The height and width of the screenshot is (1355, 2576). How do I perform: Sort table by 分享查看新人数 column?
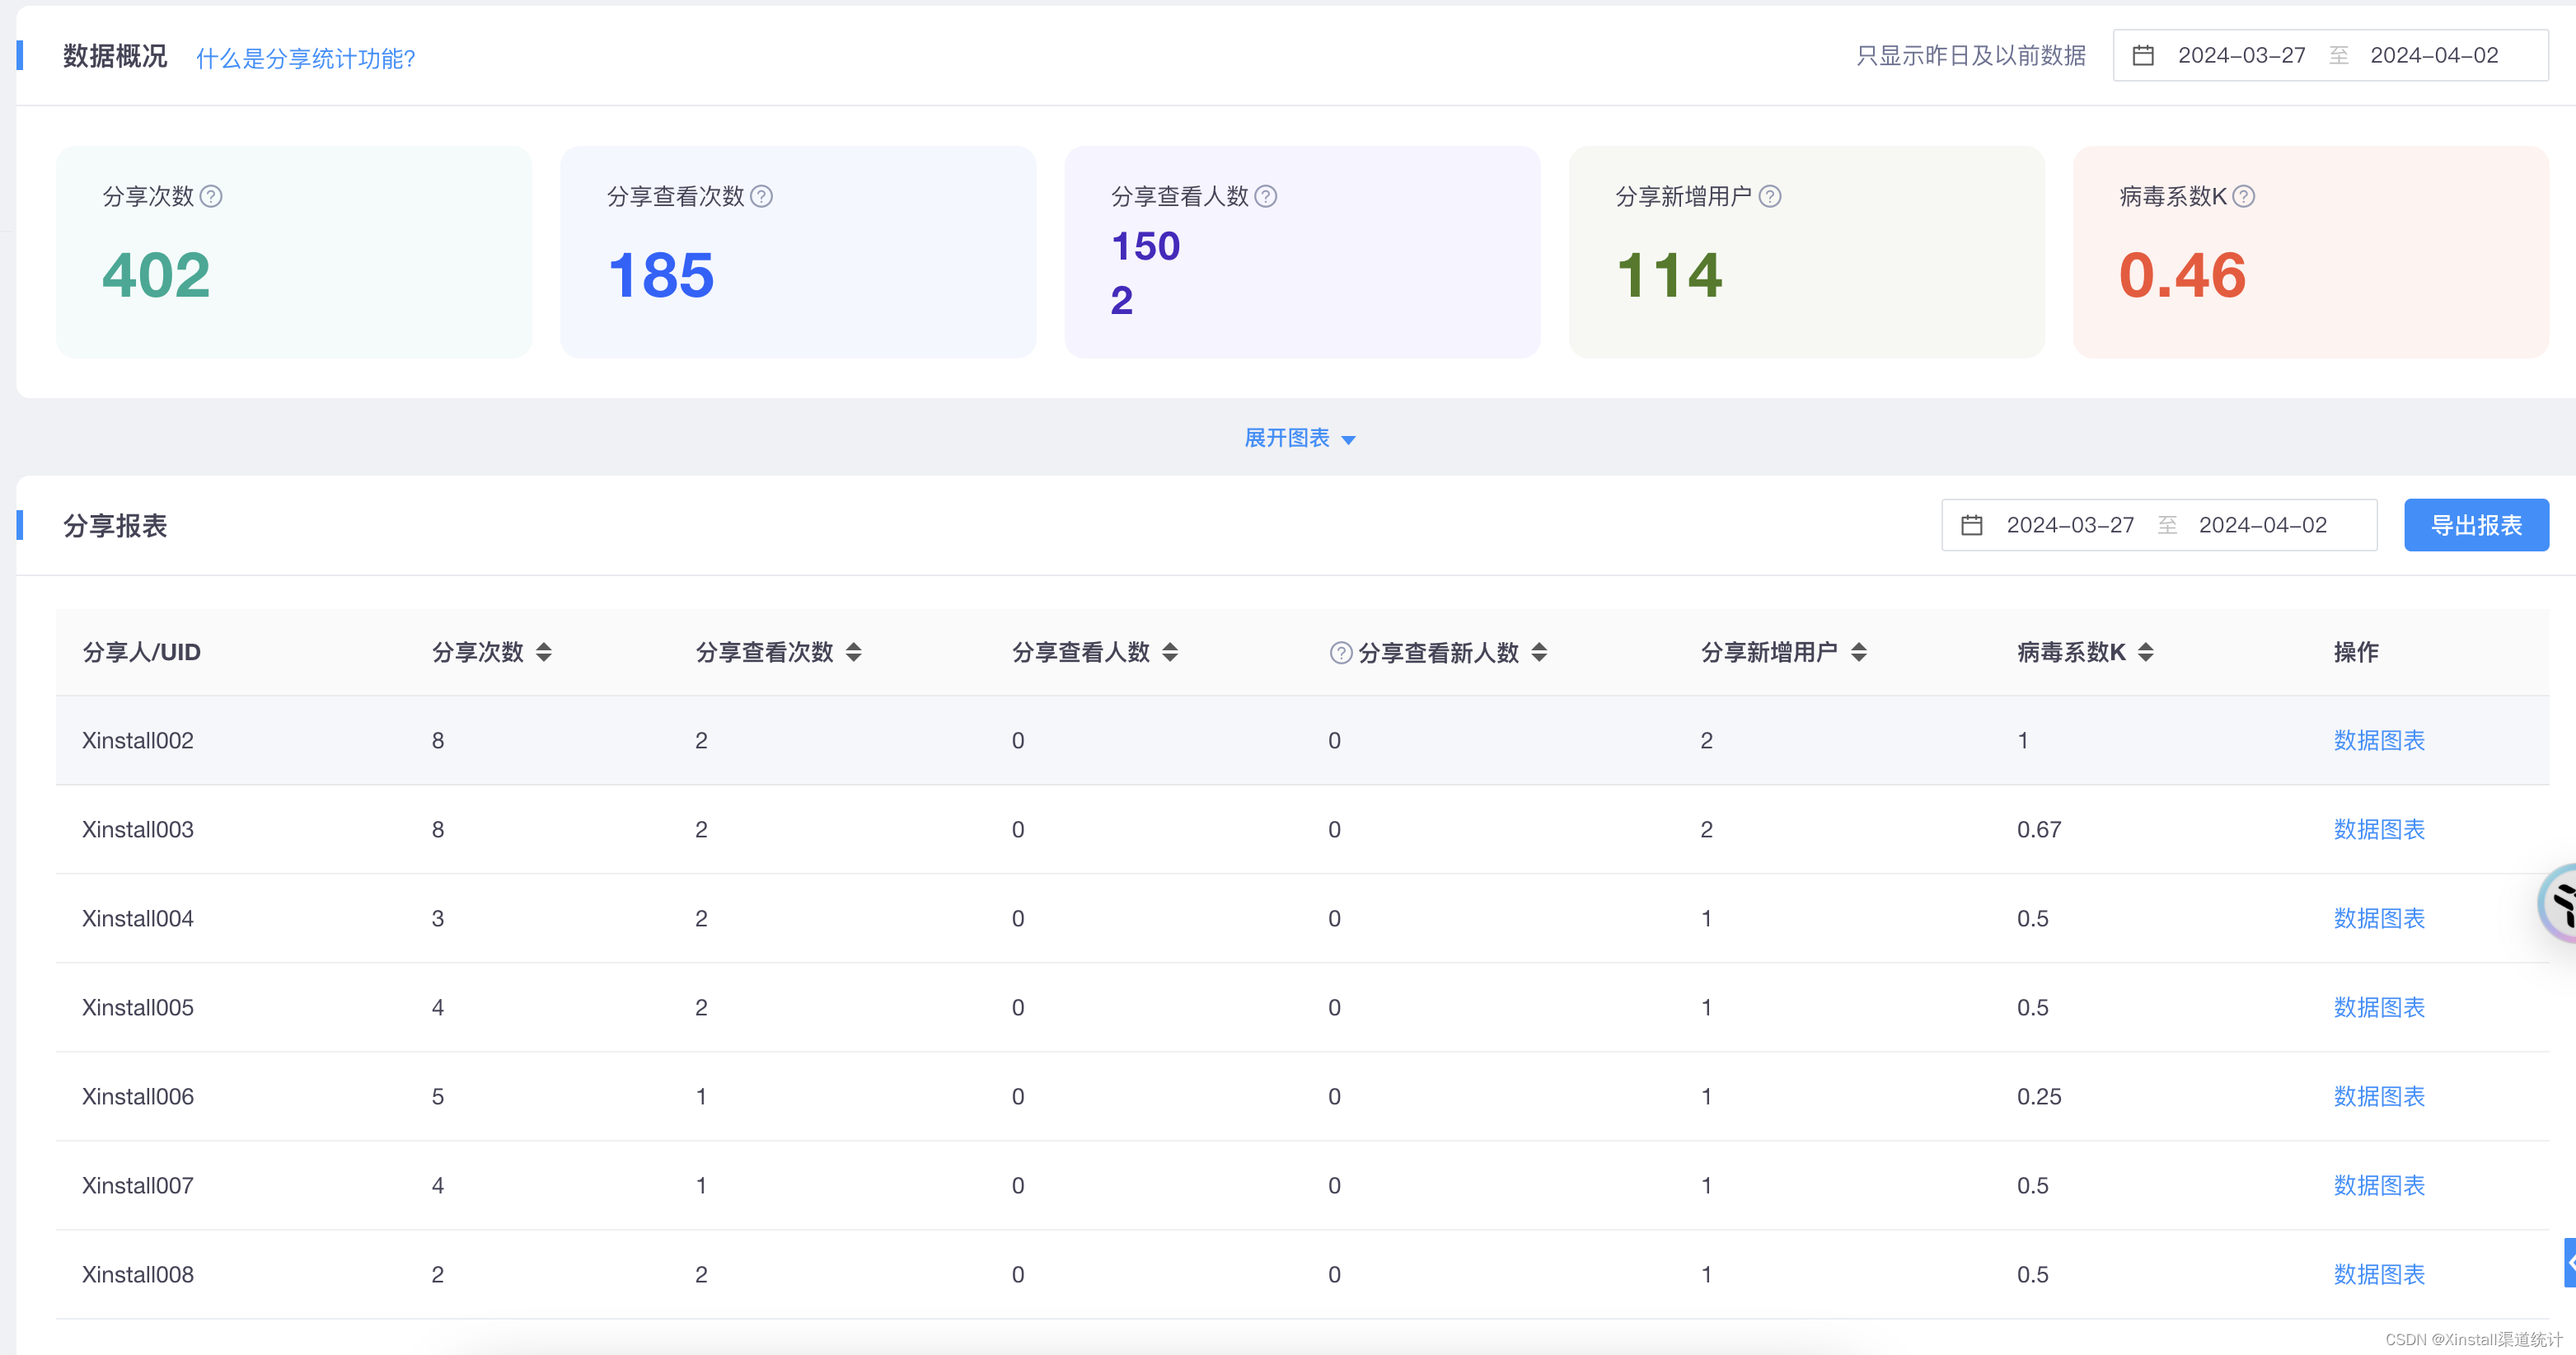coord(1539,653)
